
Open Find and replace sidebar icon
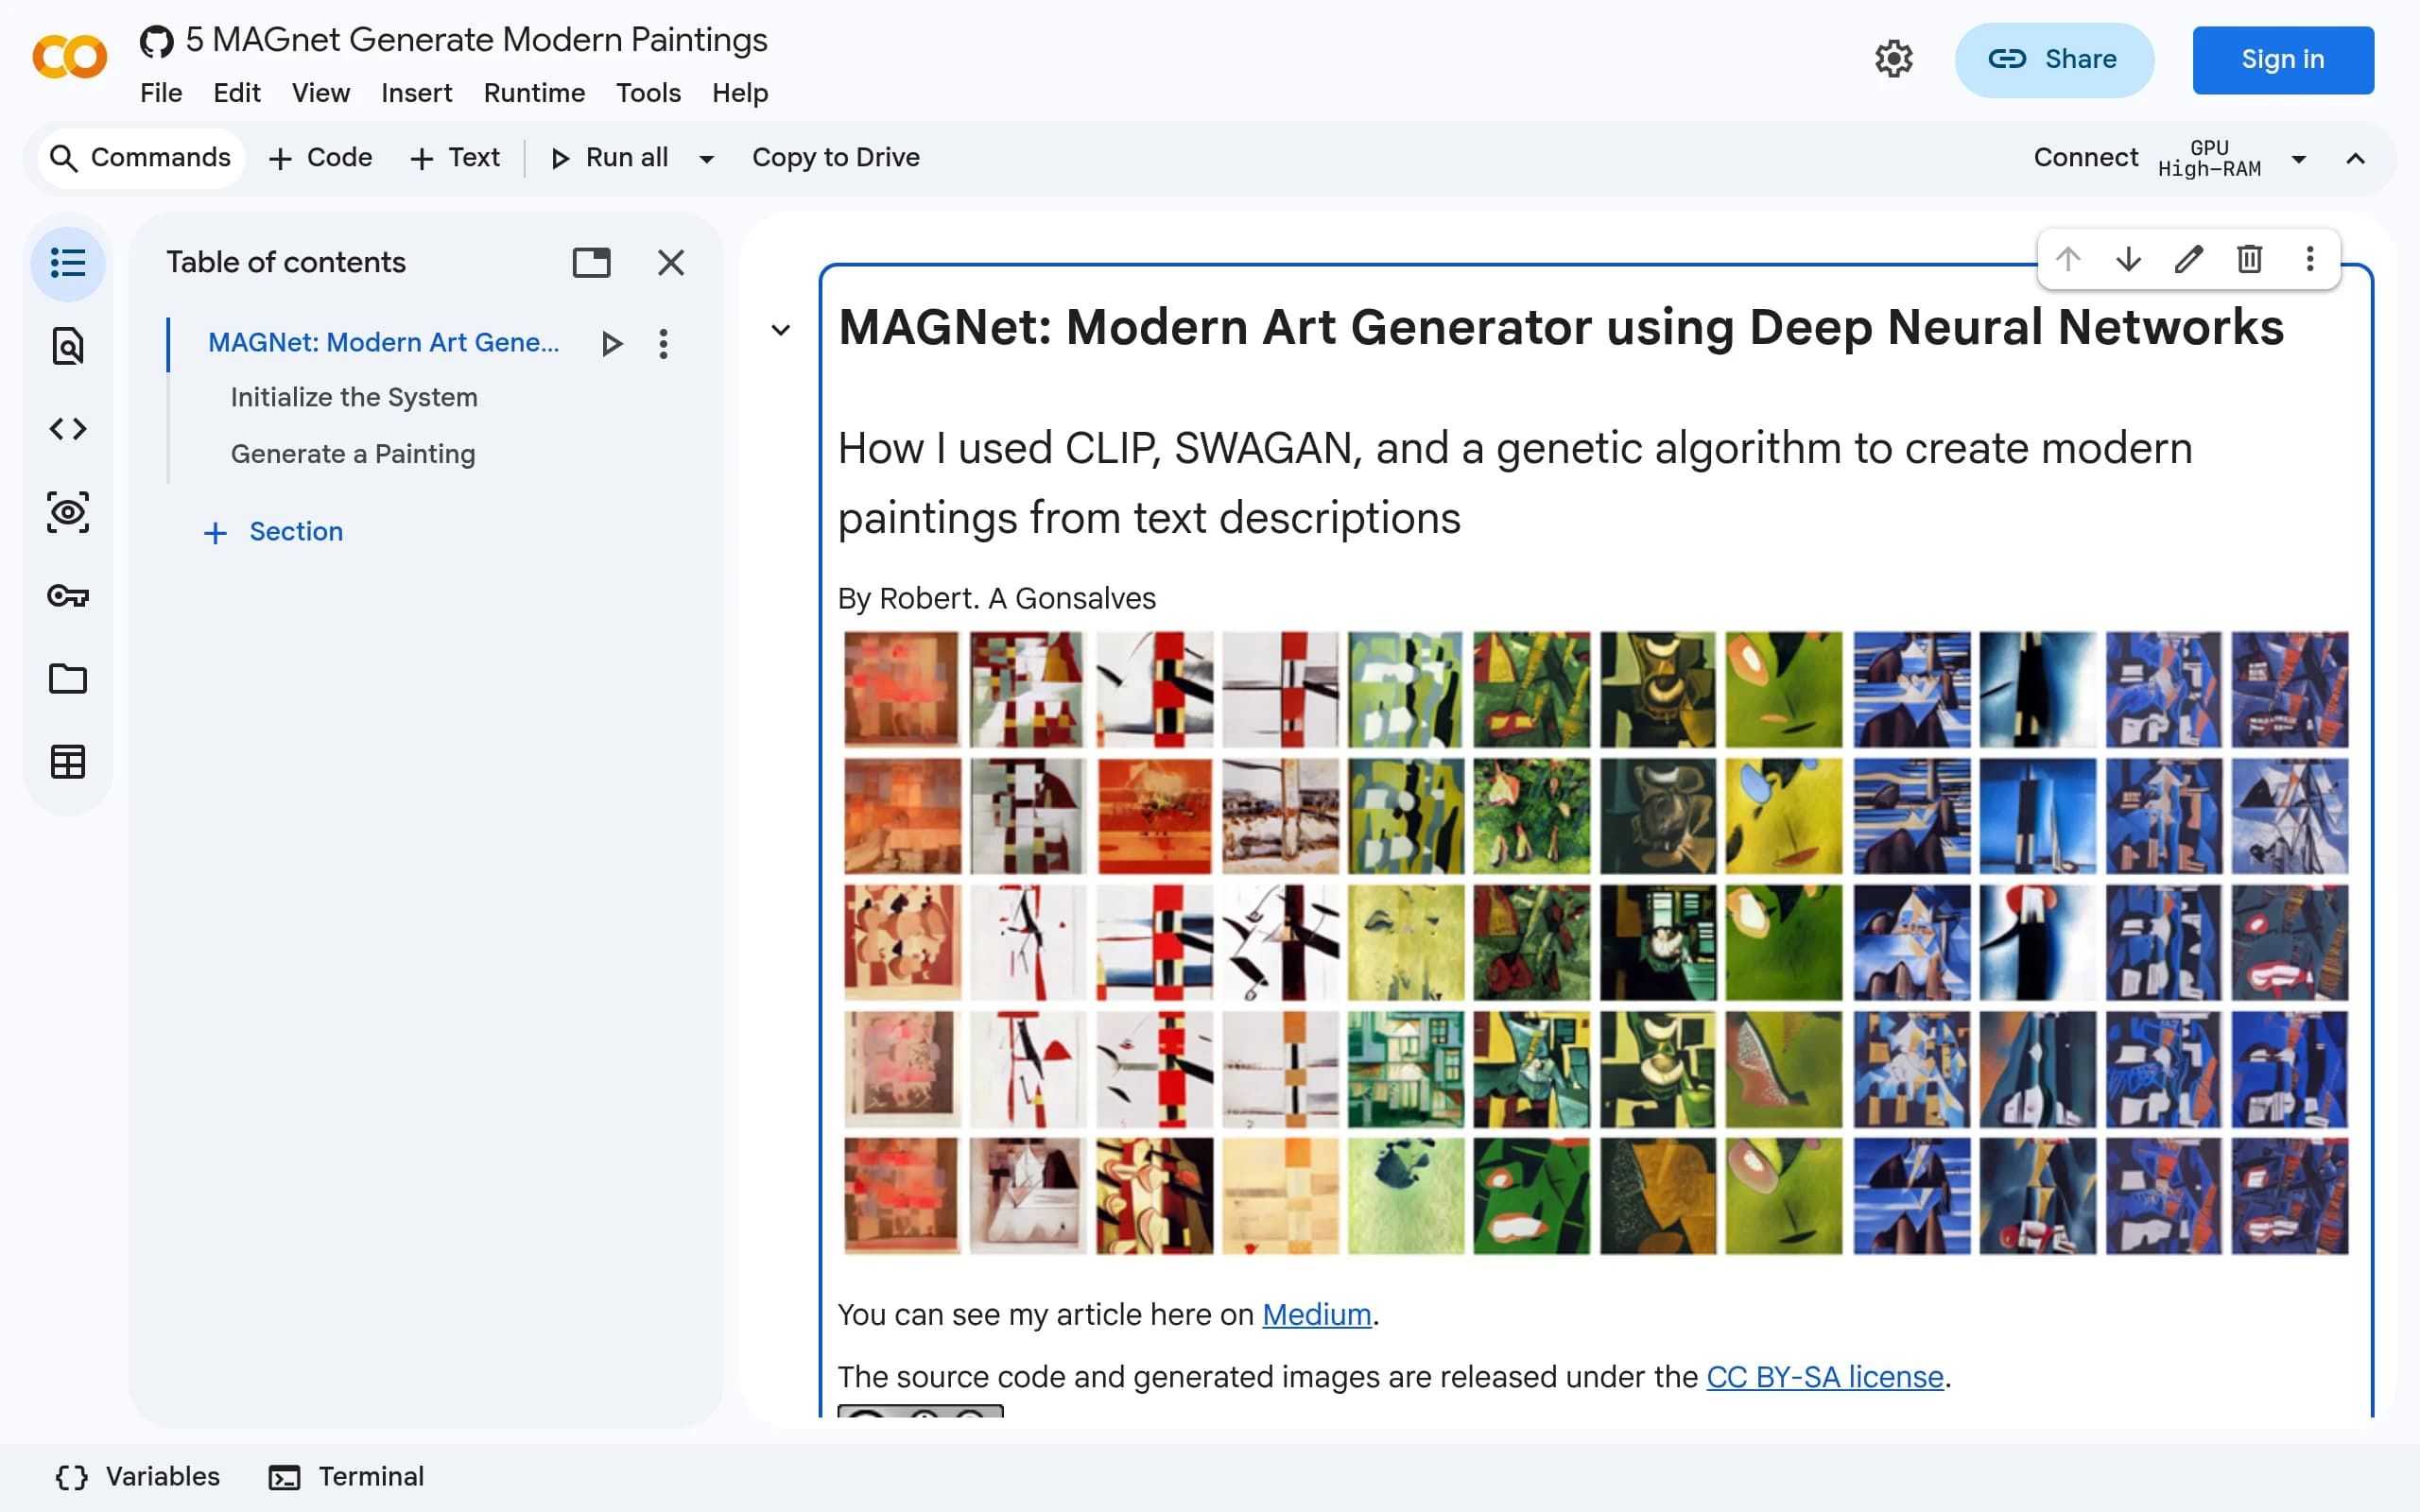pos(68,346)
